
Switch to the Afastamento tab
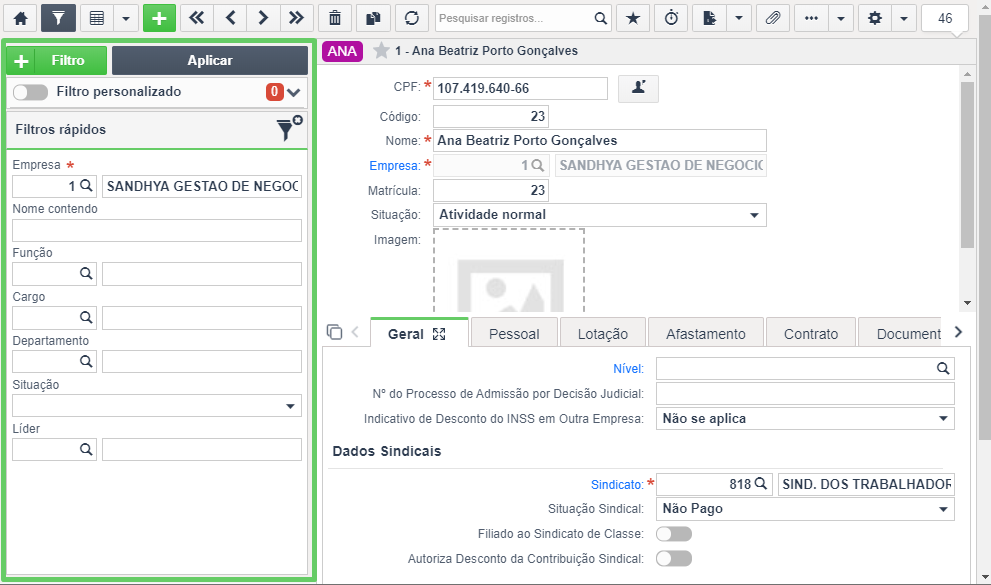tap(705, 334)
